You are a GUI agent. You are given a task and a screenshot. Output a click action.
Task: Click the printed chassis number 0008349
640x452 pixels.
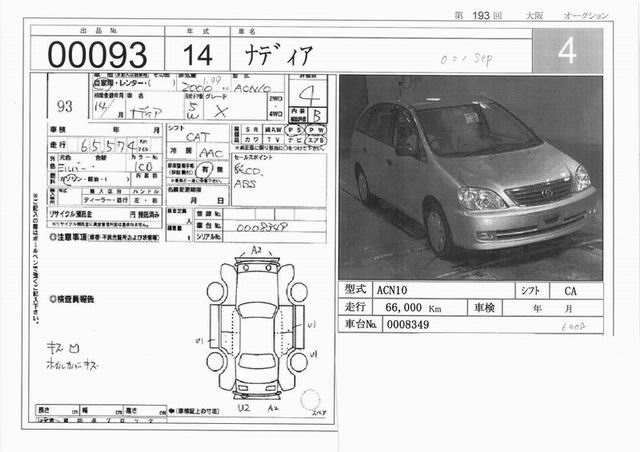[408, 325]
